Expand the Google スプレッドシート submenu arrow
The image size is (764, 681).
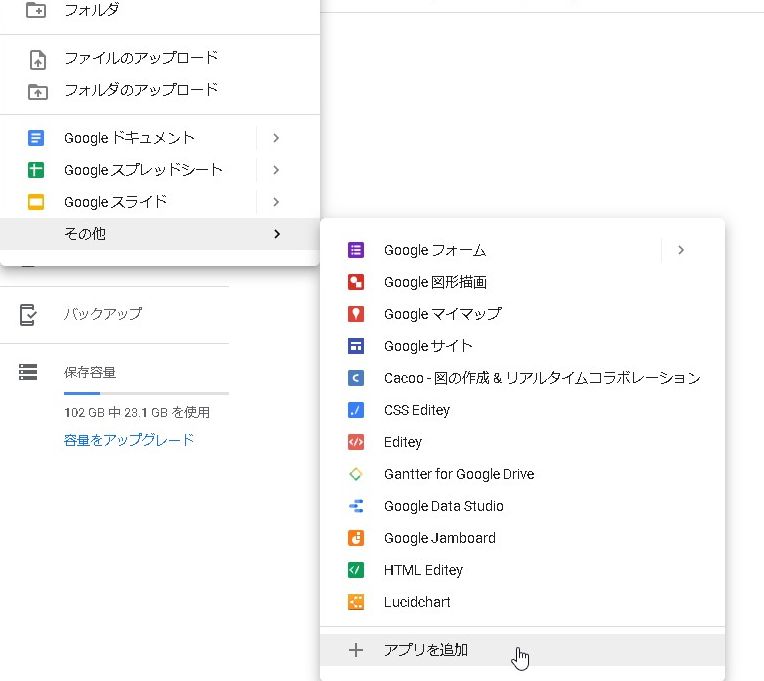pos(276,170)
